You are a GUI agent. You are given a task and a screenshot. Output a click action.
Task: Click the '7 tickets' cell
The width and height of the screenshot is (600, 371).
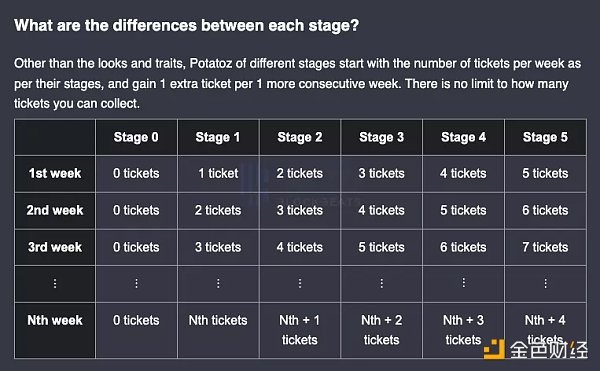click(x=545, y=247)
